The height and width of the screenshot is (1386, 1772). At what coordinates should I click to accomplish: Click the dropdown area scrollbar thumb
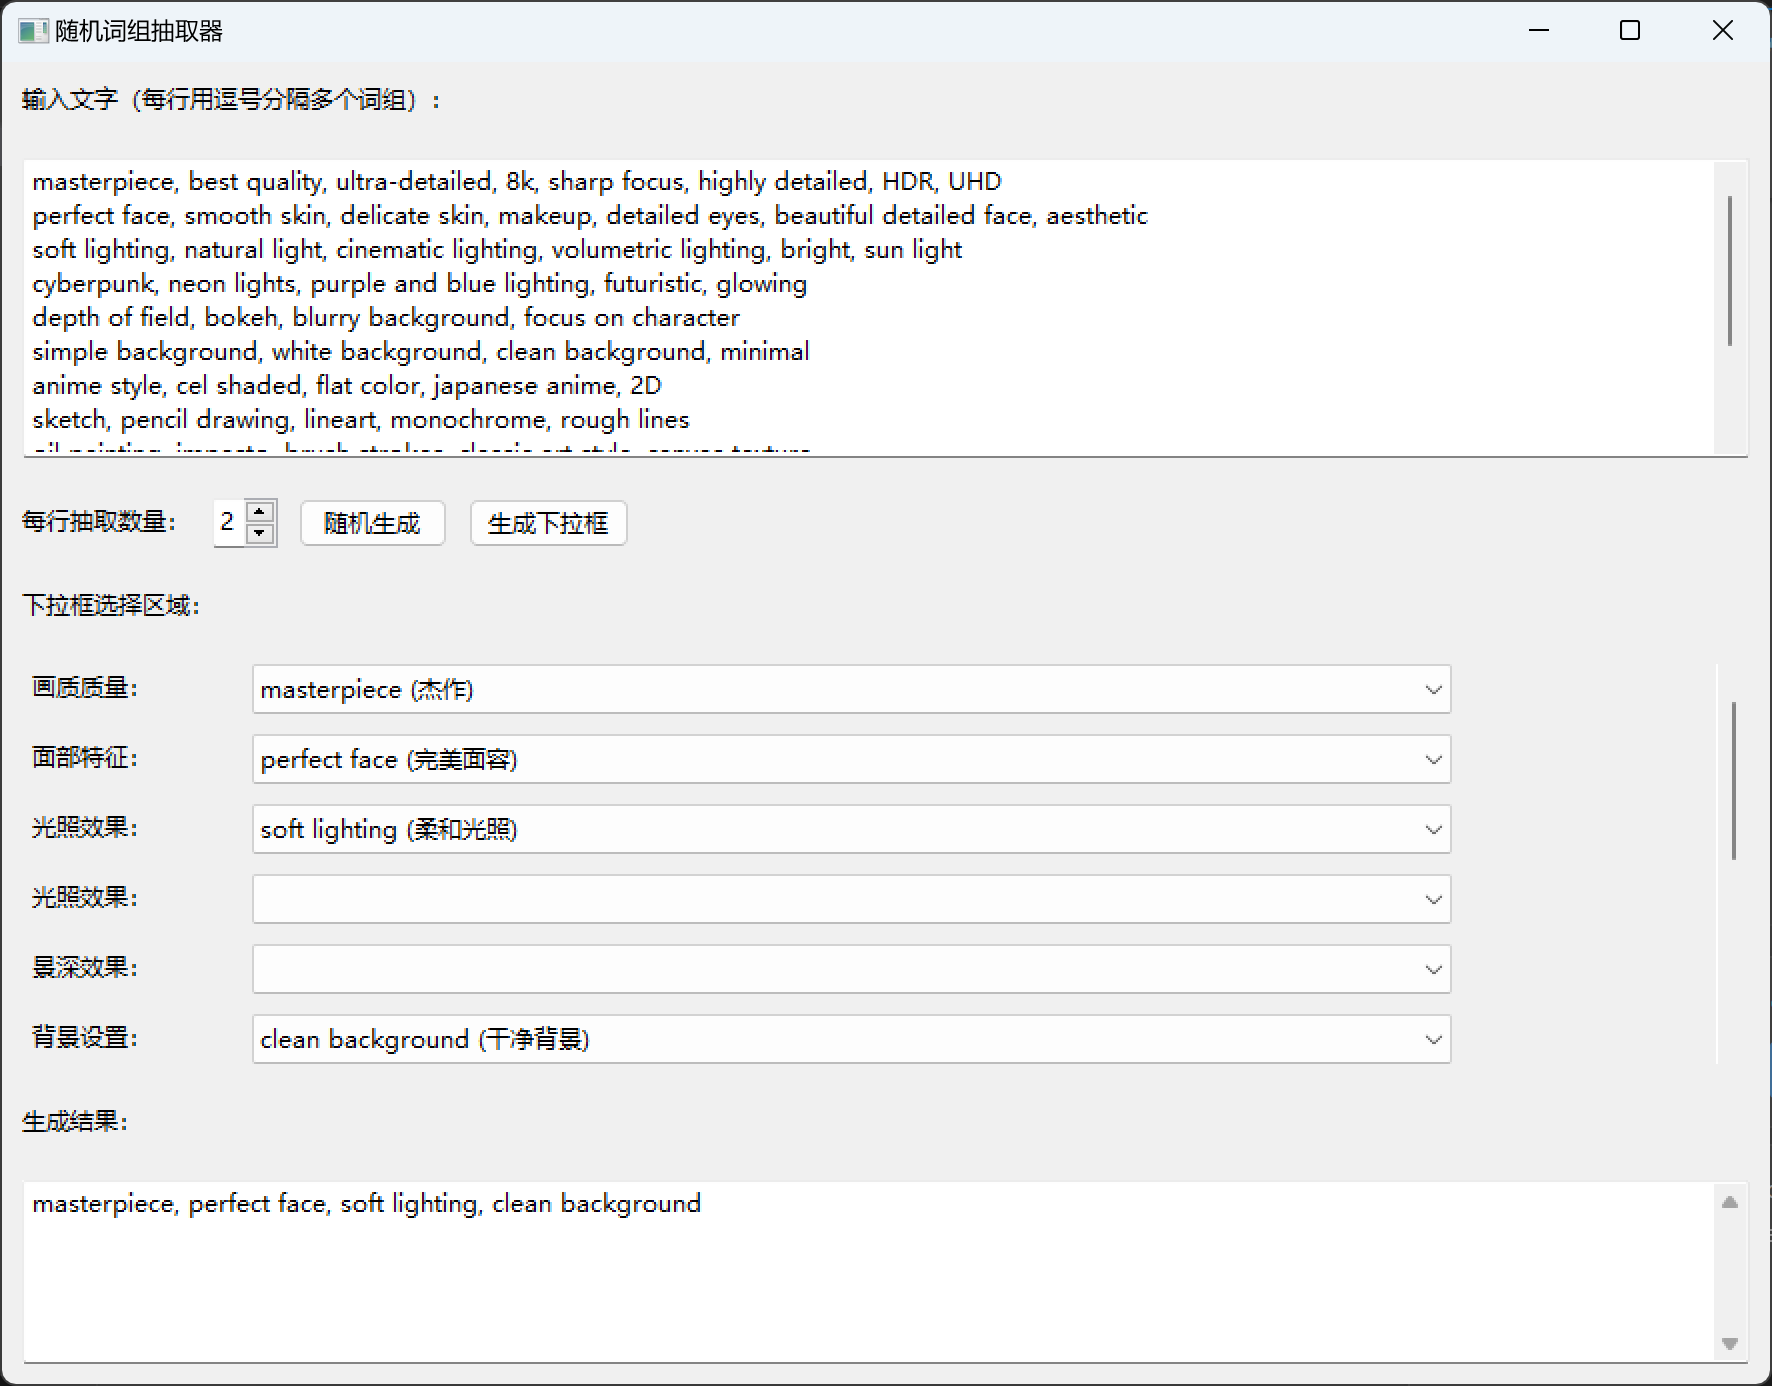tap(1733, 781)
